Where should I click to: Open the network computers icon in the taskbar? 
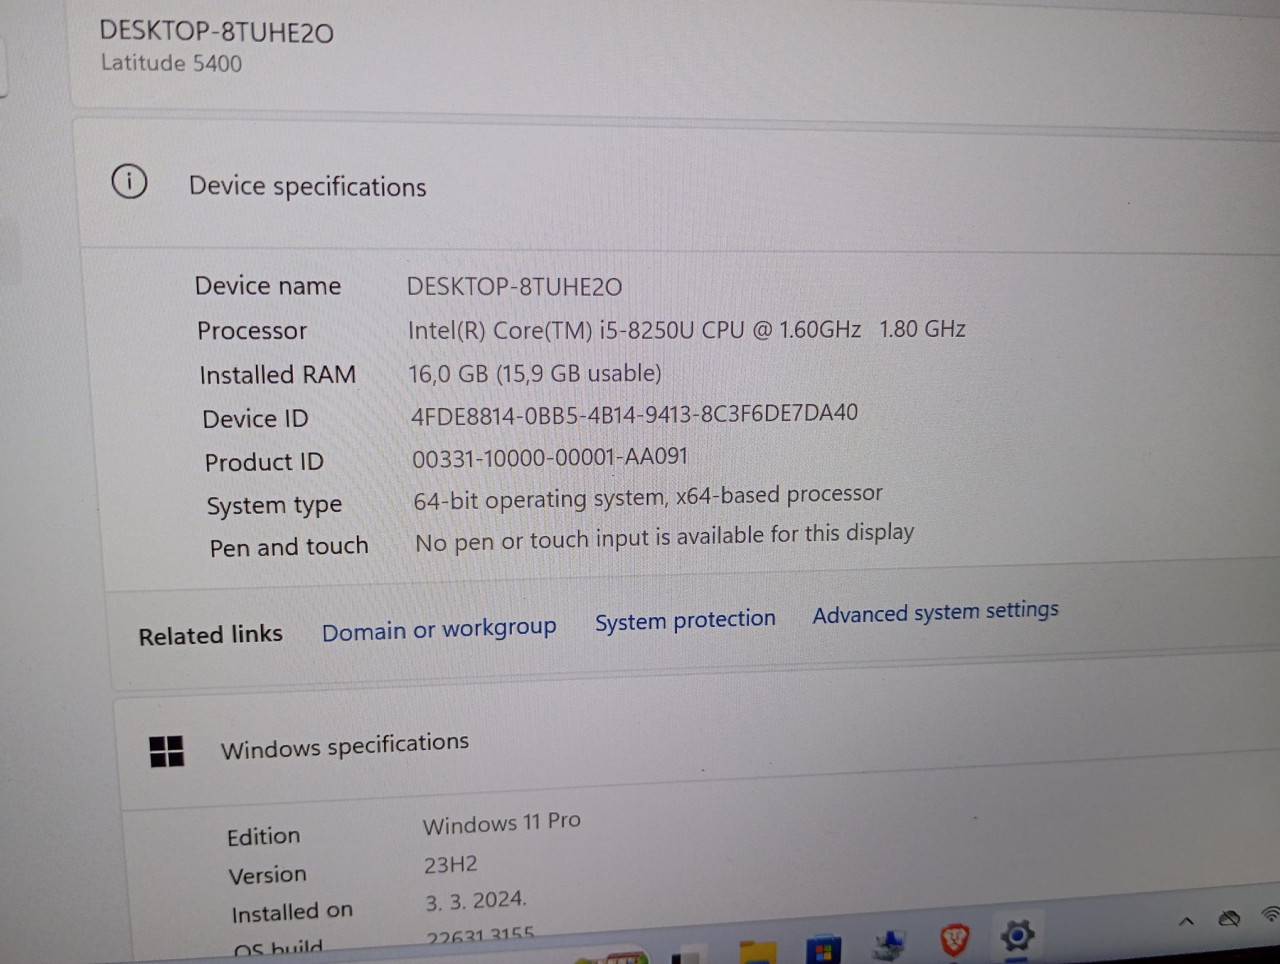[x=889, y=945]
